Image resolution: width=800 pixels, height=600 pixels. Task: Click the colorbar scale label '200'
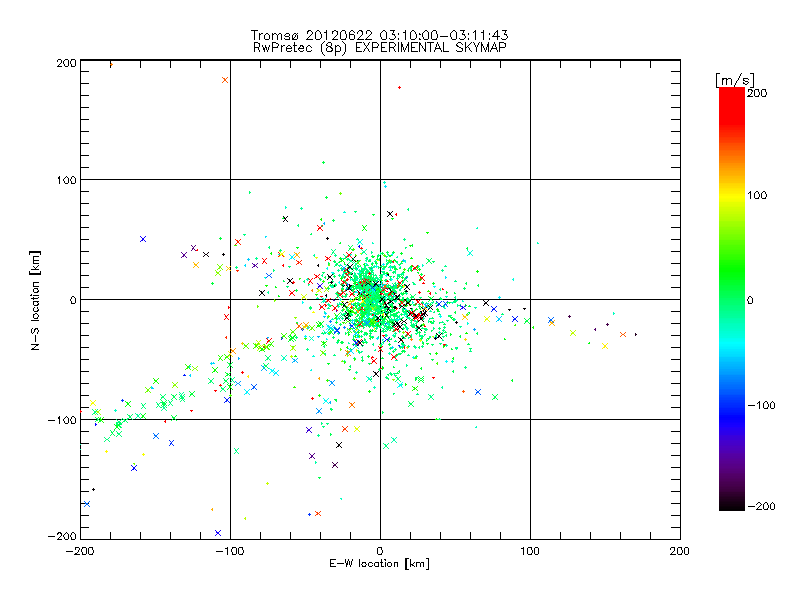pyautogui.click(x=757, y=93)
